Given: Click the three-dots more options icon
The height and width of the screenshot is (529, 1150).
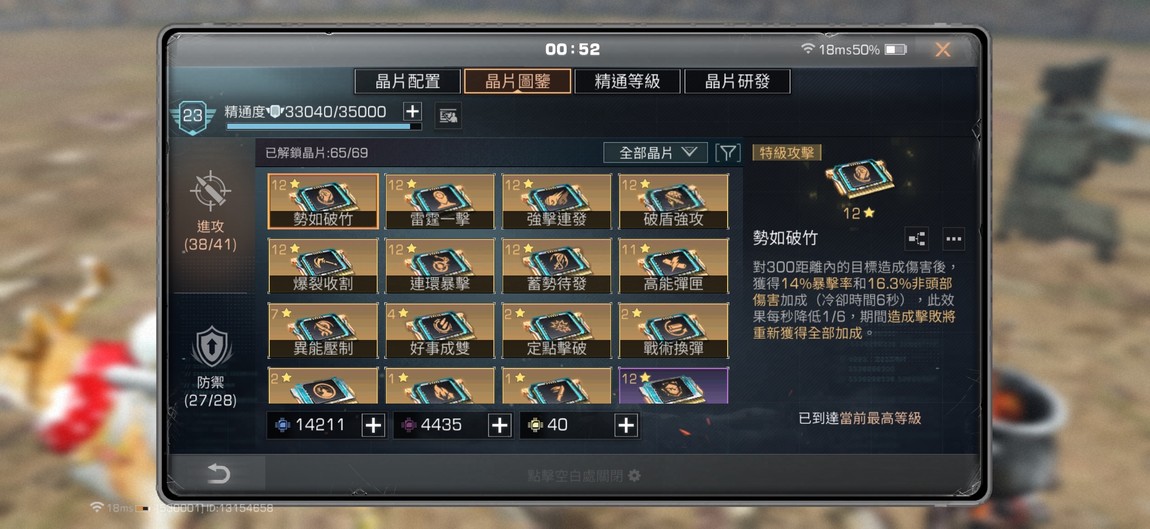Looking at the screenshot, I should tap(953, 238).
